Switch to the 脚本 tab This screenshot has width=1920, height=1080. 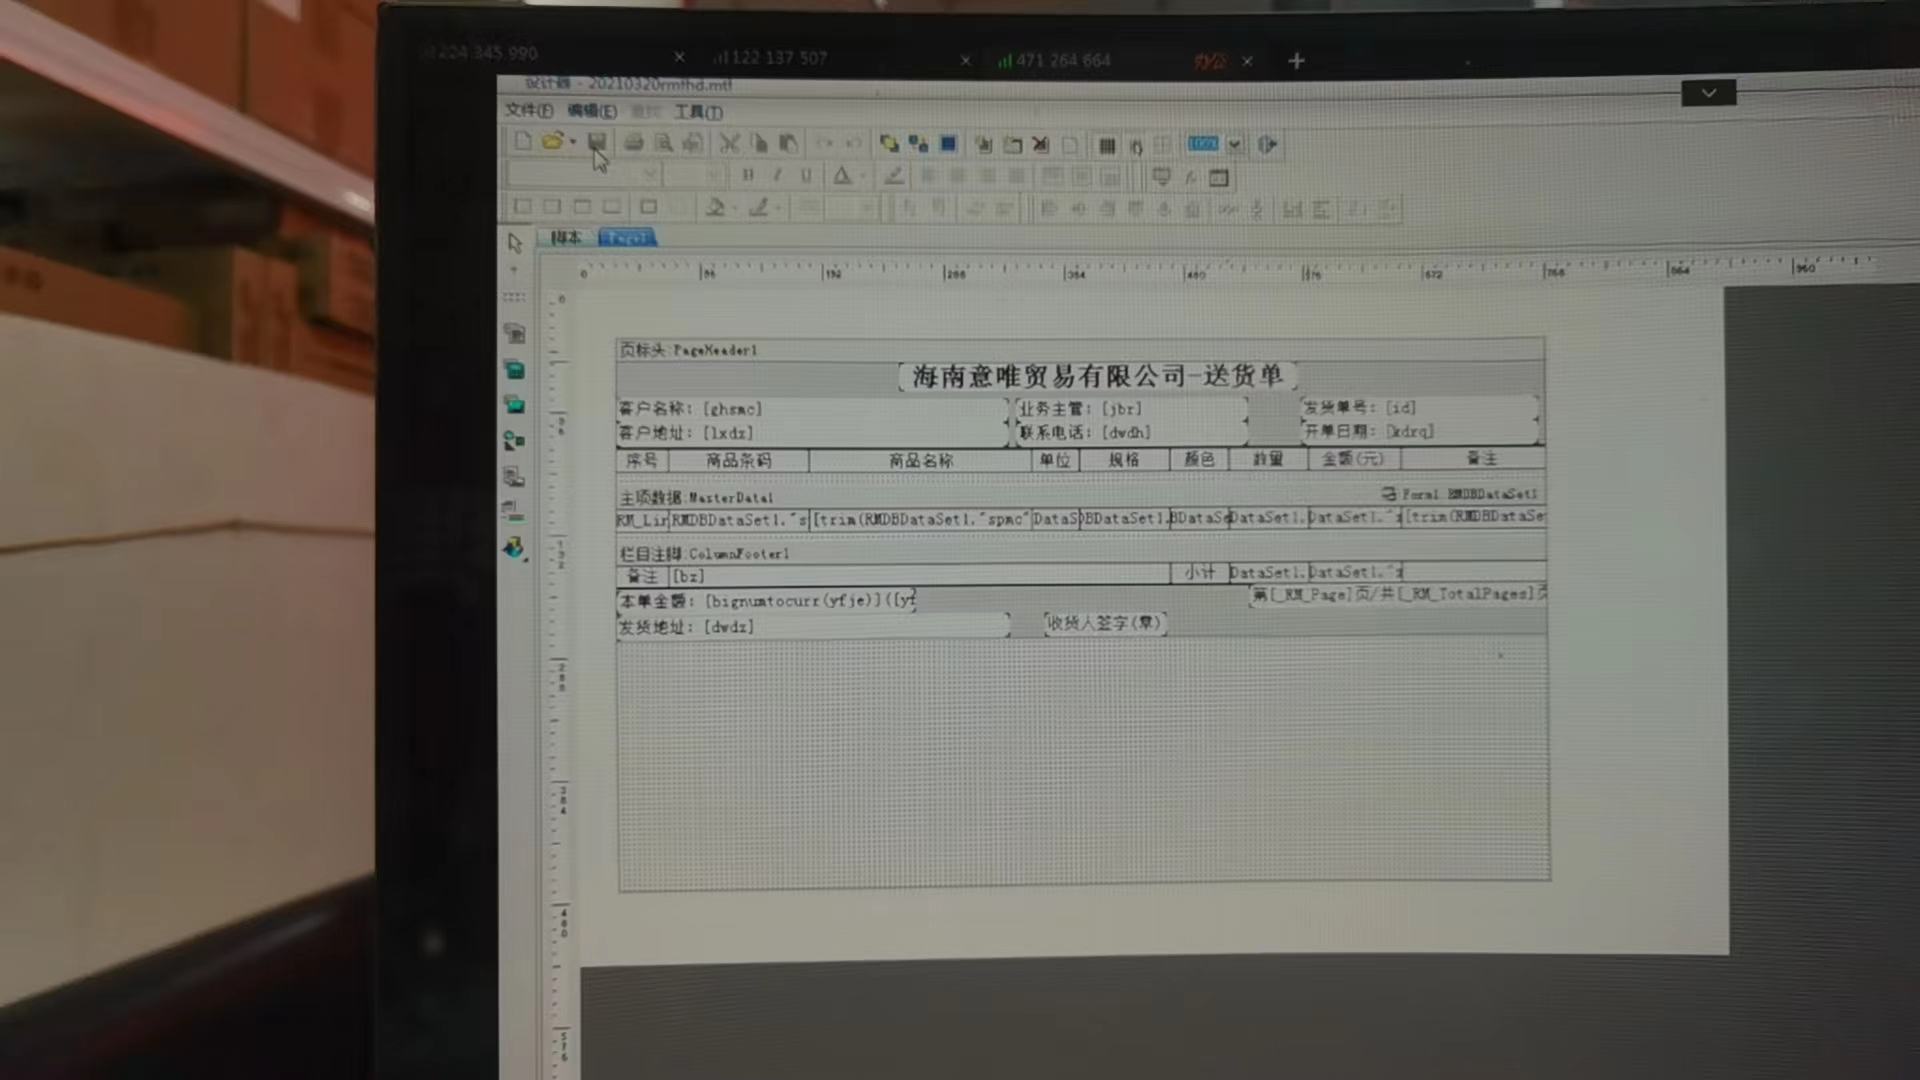(565, 238)
